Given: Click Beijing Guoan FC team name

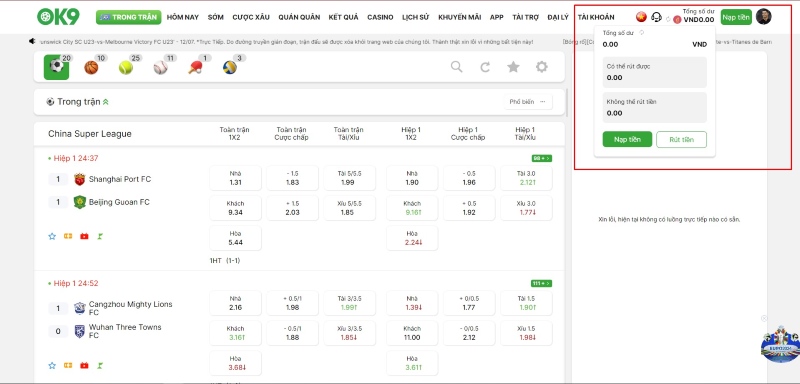Looking at the screenshot, I should point(119,202).
